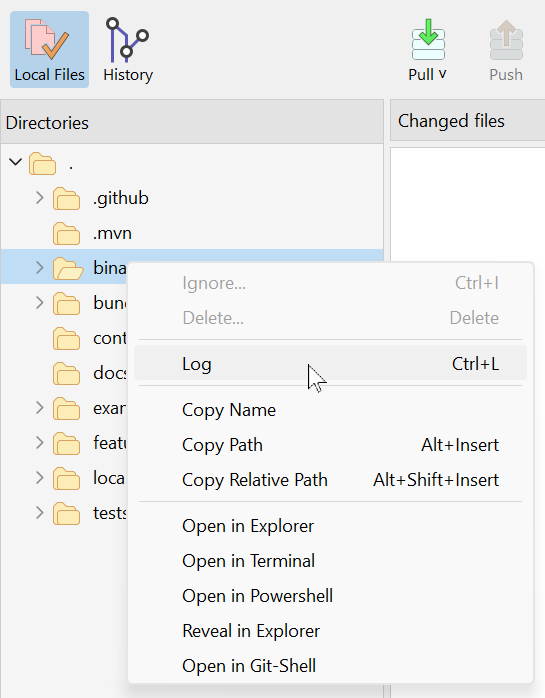Select the .mvn tree label
Viewport: 545px width, 698px height.
coord(112,234)
